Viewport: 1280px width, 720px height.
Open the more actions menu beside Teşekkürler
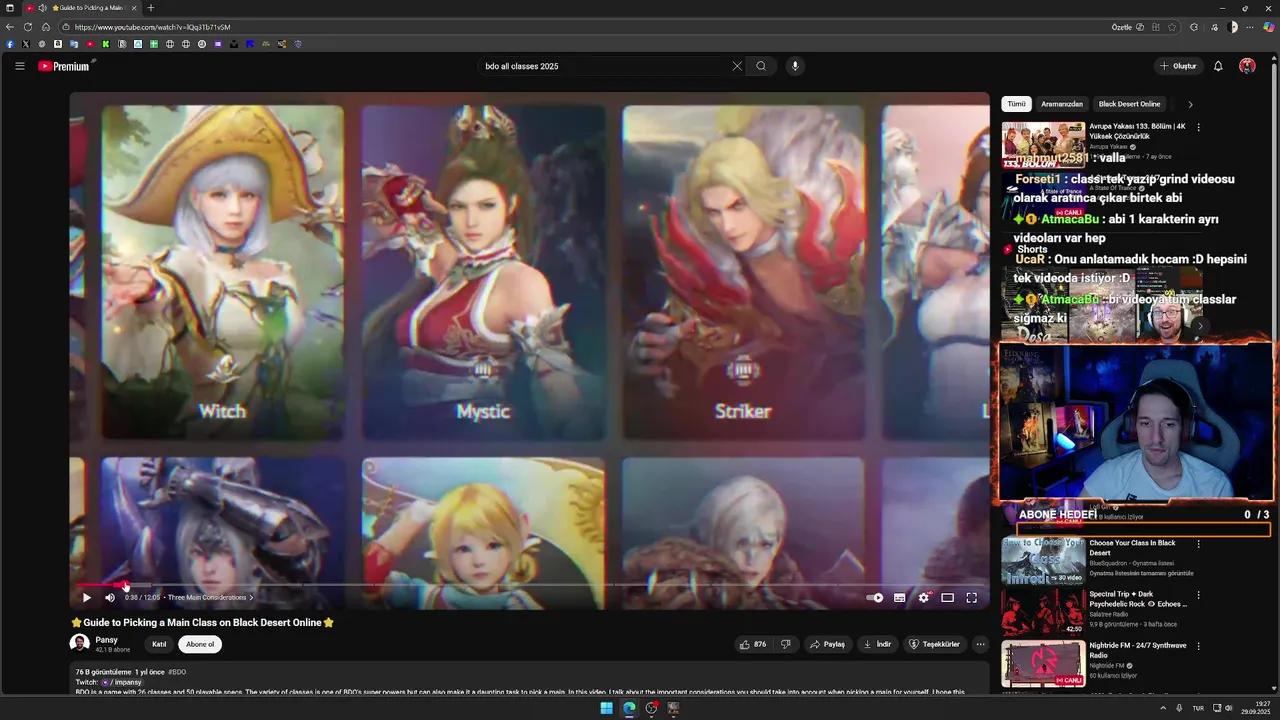(980, 645)
